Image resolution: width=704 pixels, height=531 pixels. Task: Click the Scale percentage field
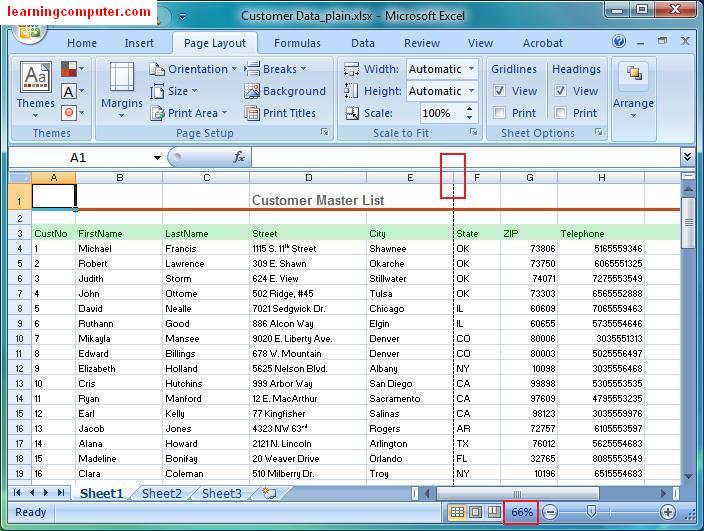[442, 113]
